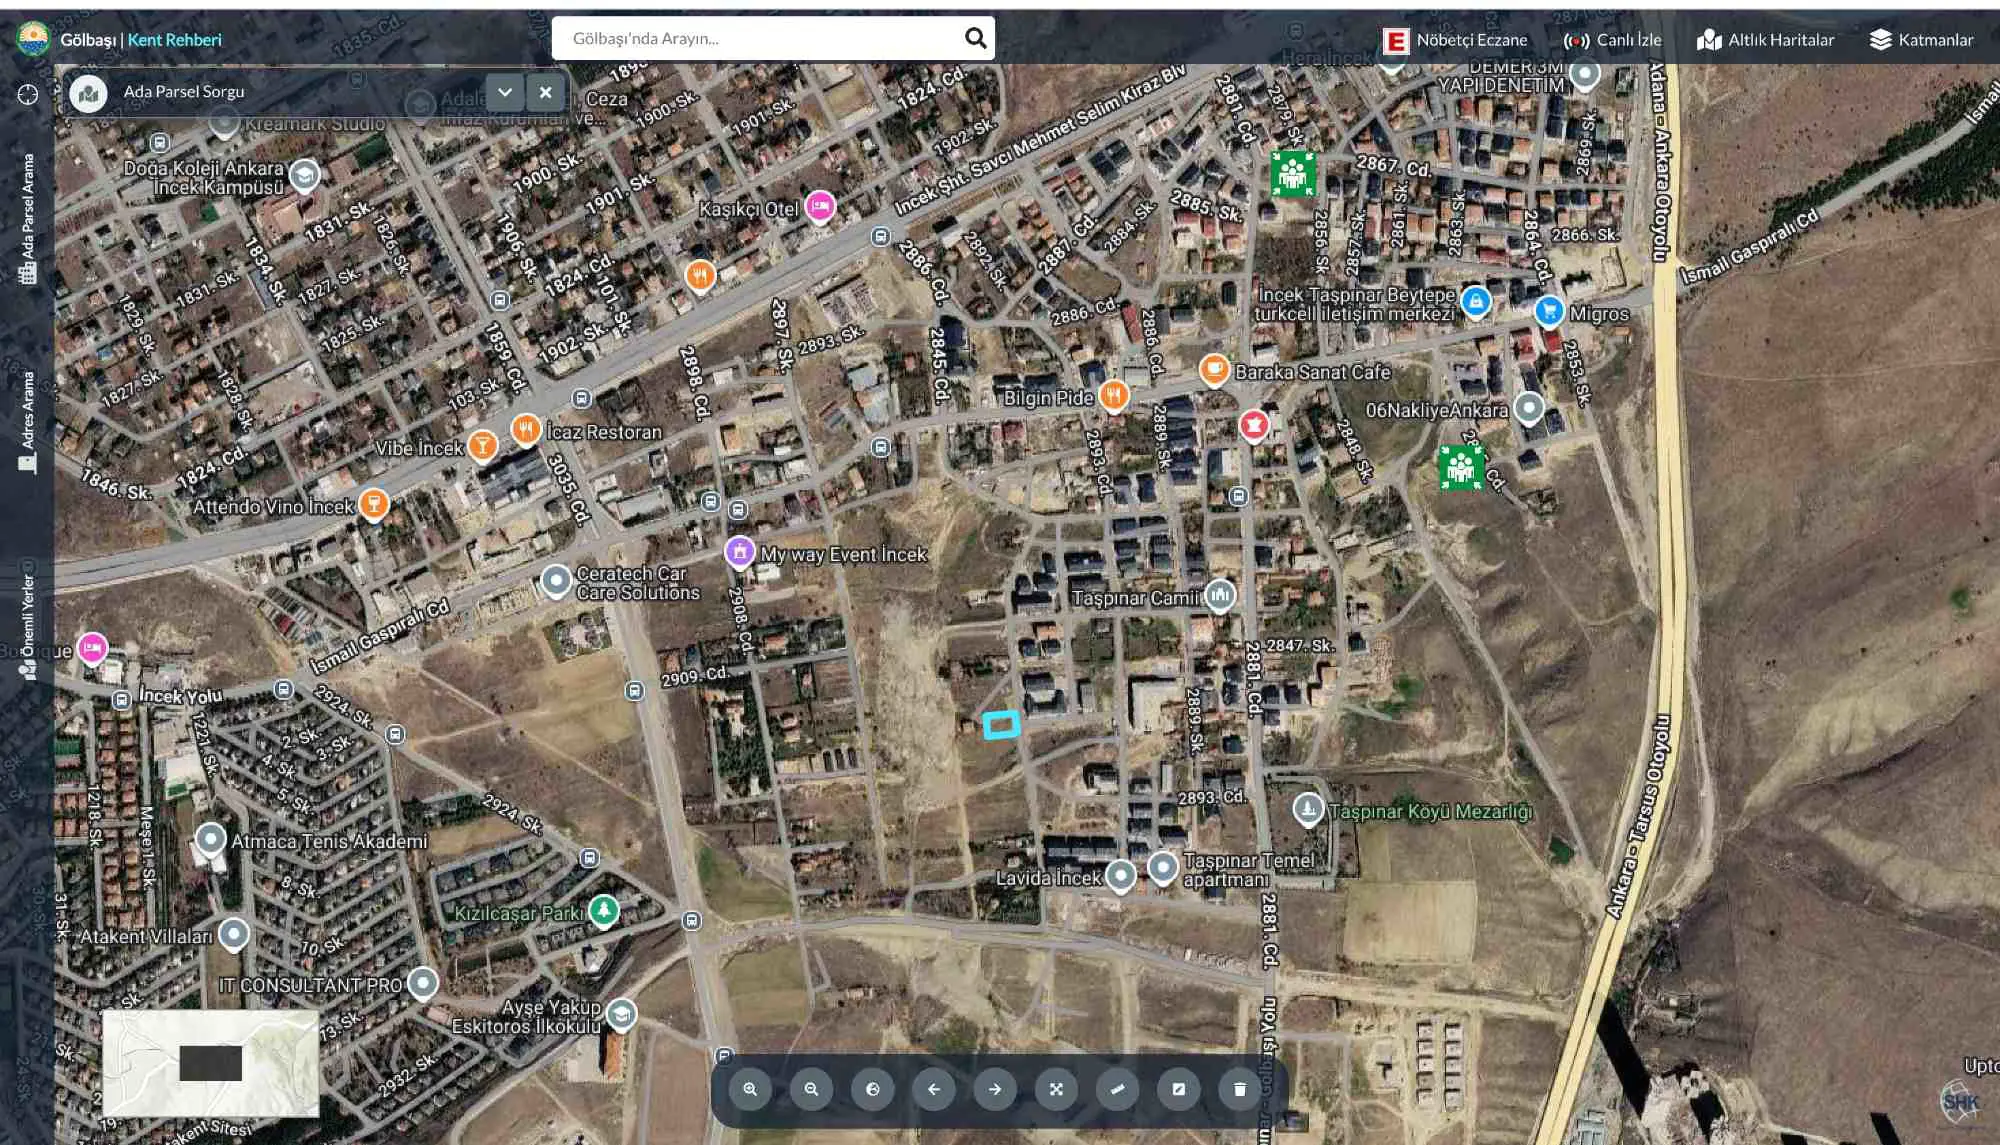This screenshot has width=2000, height=1145.
Task: Zoom out with the magnifier minus tool
Action: tap(811, 1089)
